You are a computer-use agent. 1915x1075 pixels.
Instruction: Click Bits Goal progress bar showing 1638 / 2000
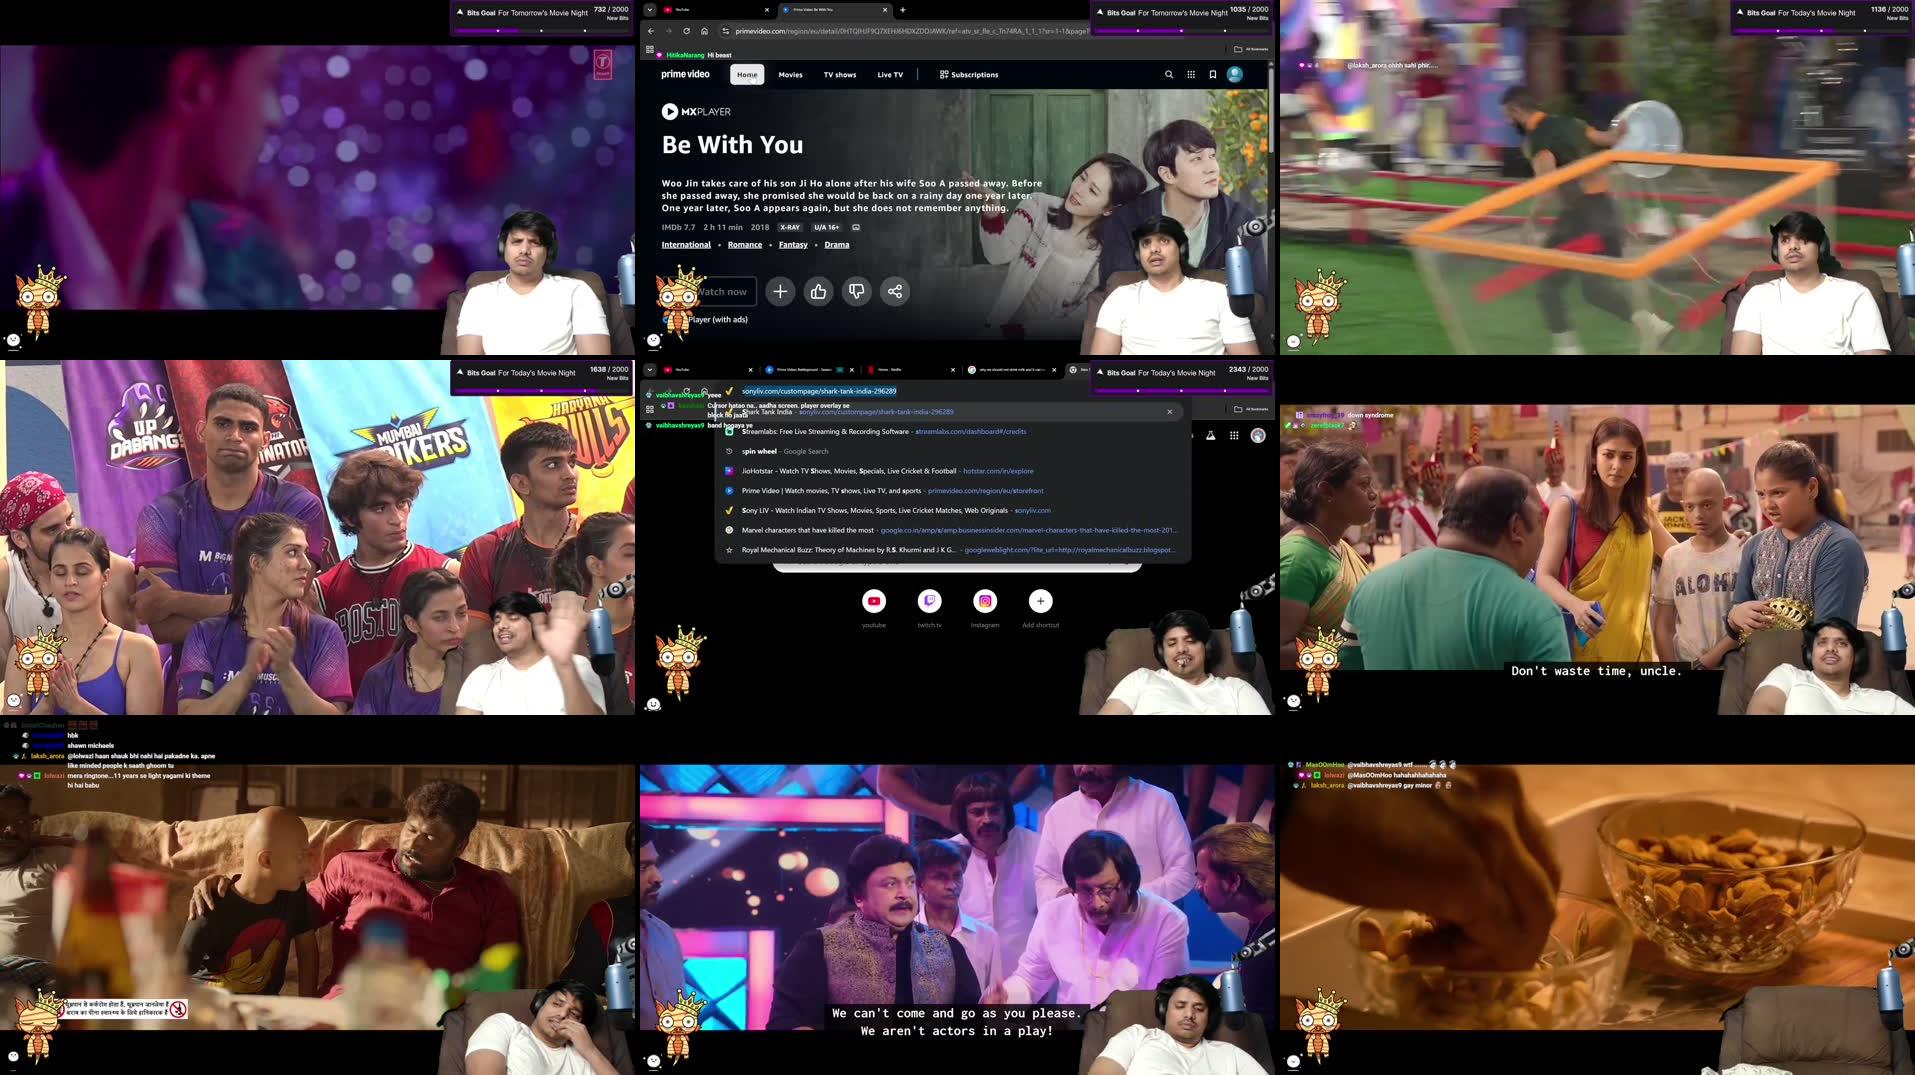541,390
